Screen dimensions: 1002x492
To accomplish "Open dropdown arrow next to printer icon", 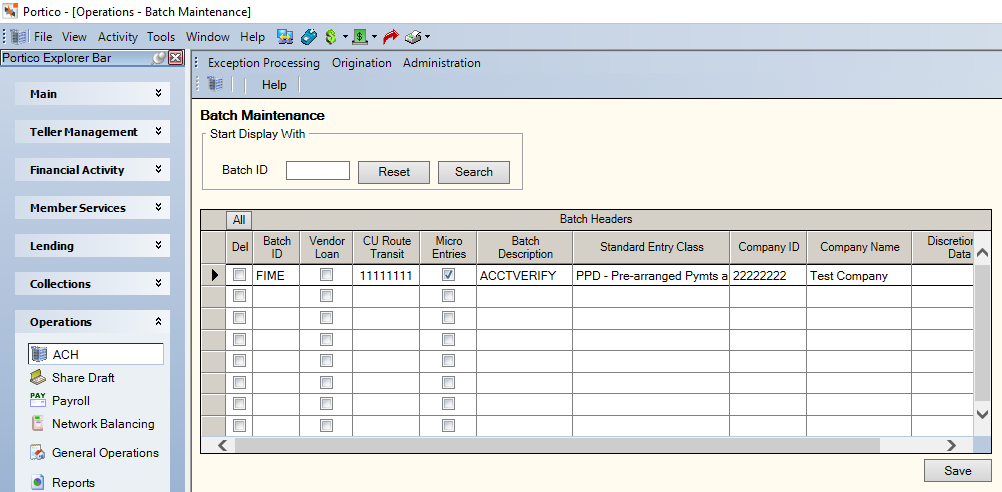I will (x=427, y=37).
